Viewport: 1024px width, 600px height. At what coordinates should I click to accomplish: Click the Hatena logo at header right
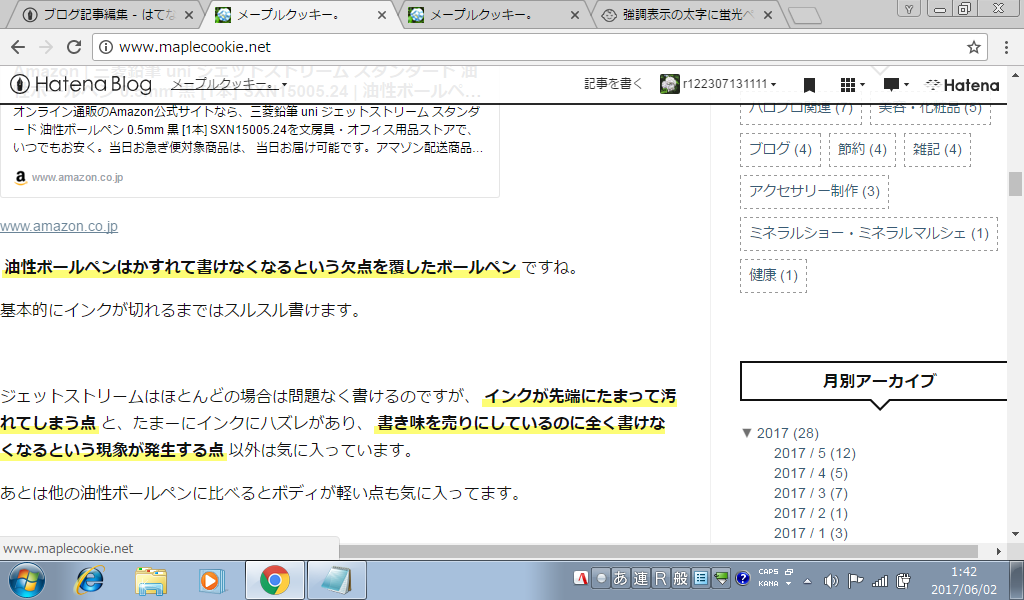[x=962, y=85]
